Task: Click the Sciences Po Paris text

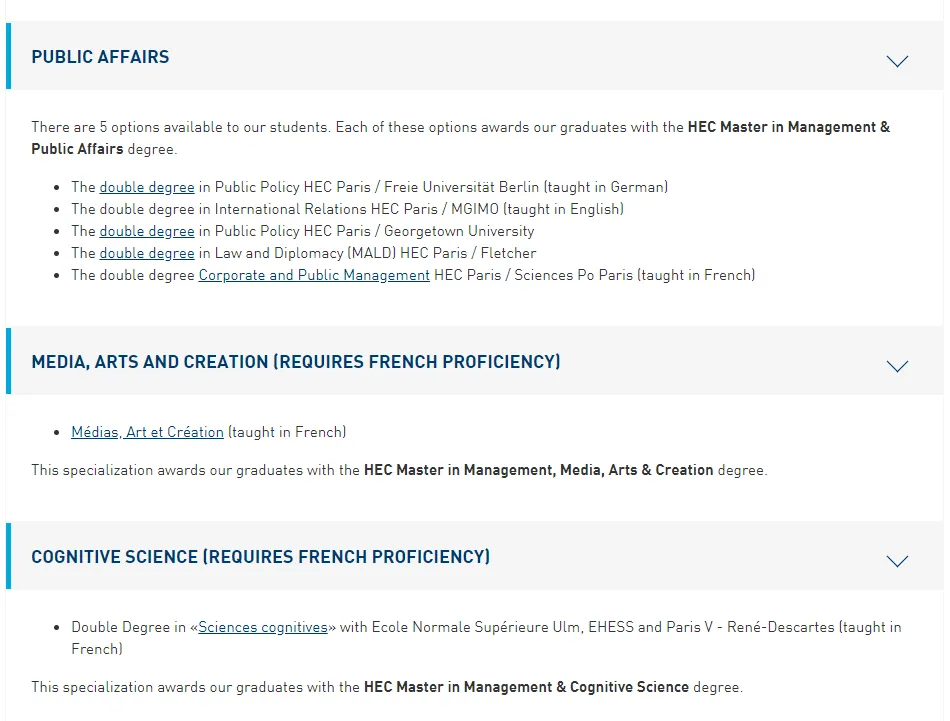Action: point(573,275)
